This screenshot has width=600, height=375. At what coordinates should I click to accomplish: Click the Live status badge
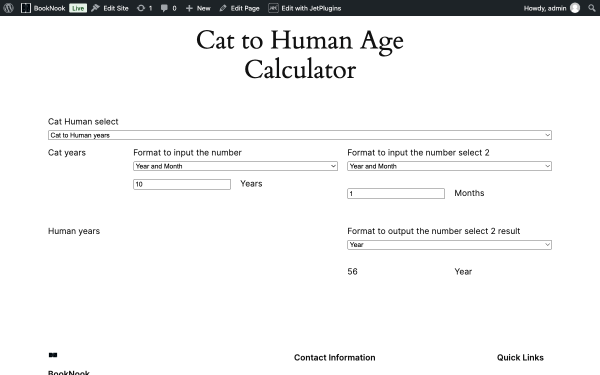pyautogui.click(x=78, y=8)
